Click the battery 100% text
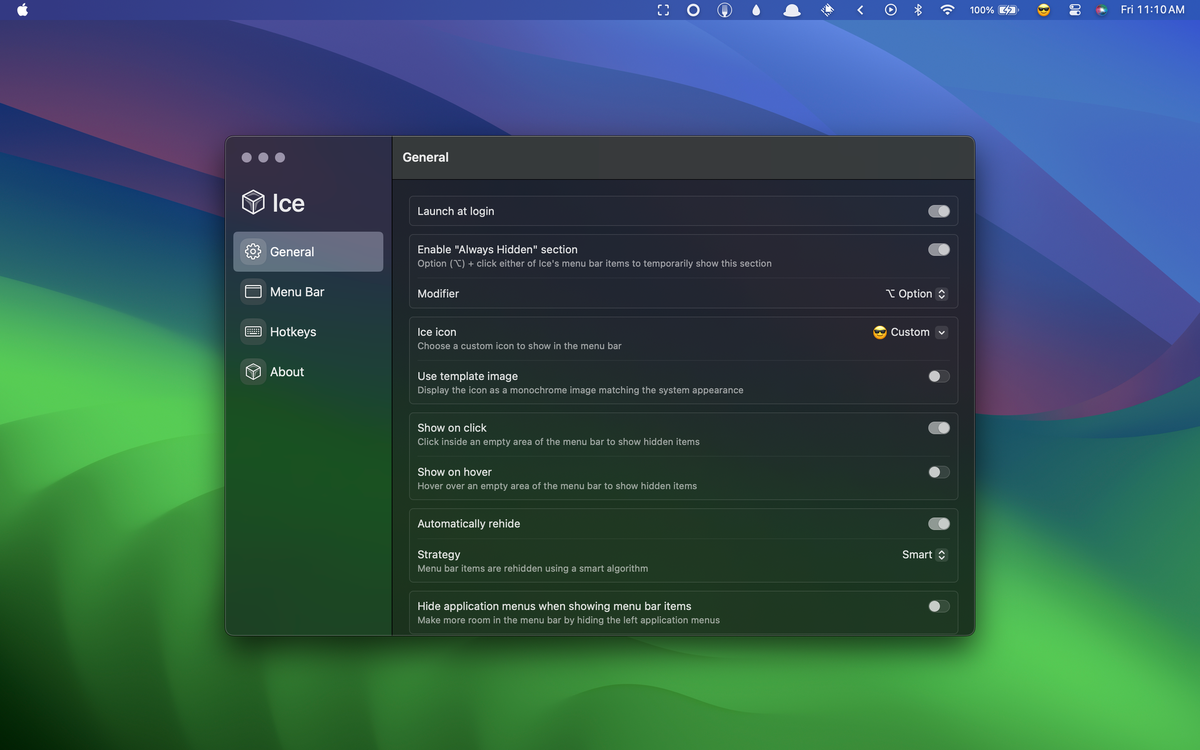The image size is (1200, 750). [x=981, y=10]
